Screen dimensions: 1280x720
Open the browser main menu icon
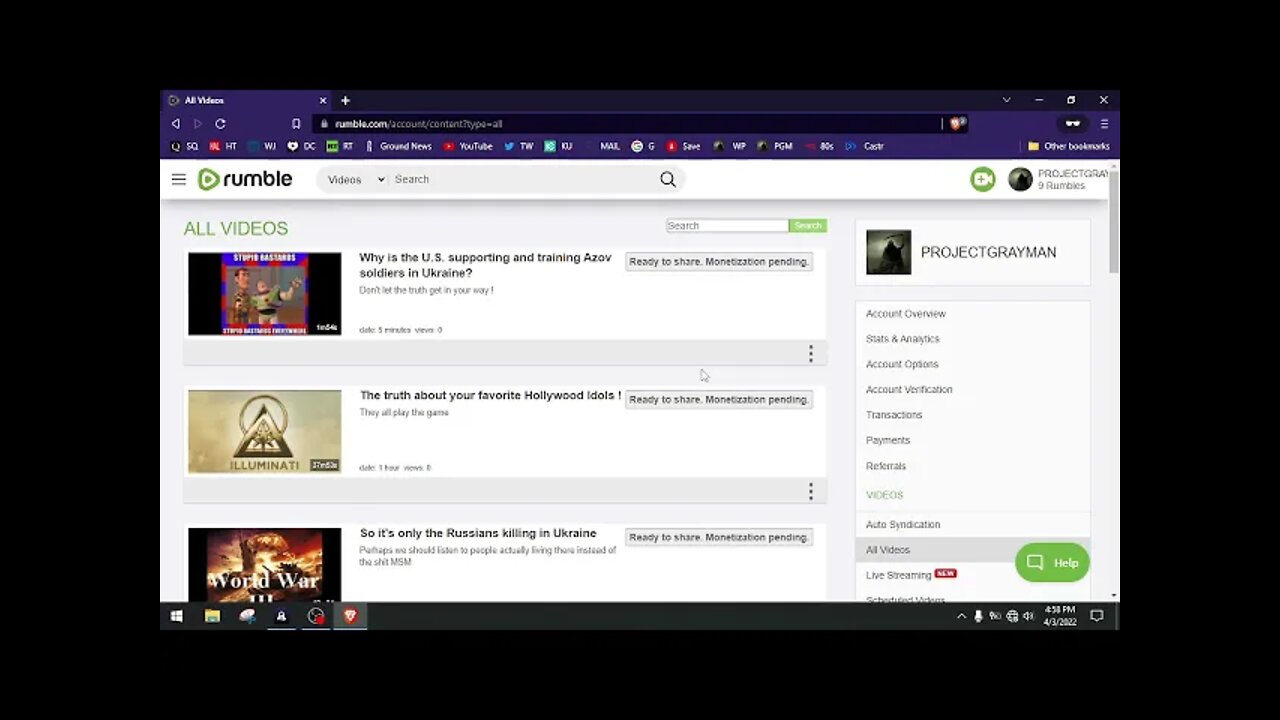coord(1104,124)
